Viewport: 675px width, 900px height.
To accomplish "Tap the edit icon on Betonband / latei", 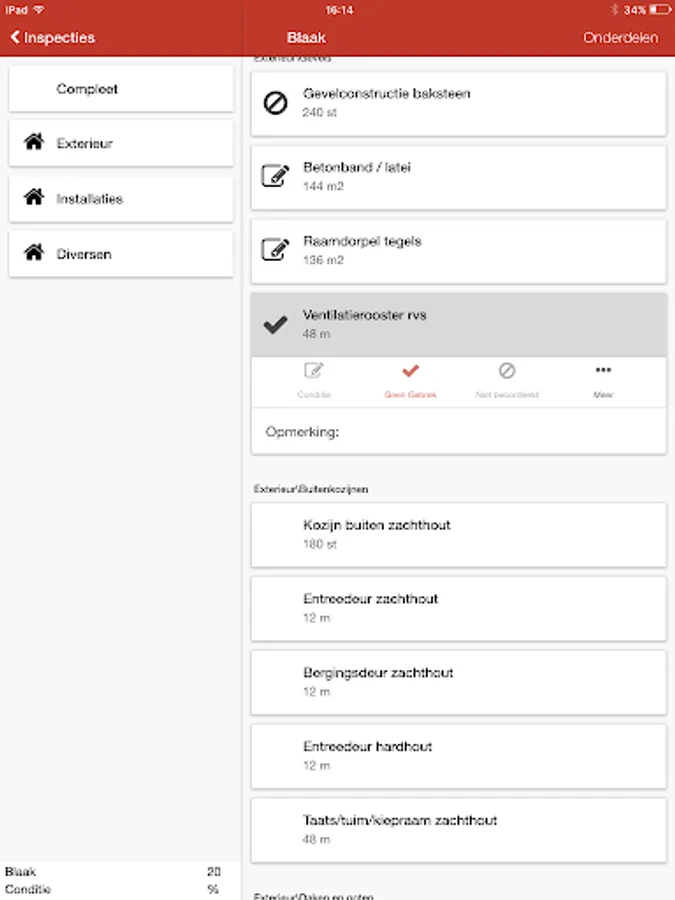I will coord(275,176).
